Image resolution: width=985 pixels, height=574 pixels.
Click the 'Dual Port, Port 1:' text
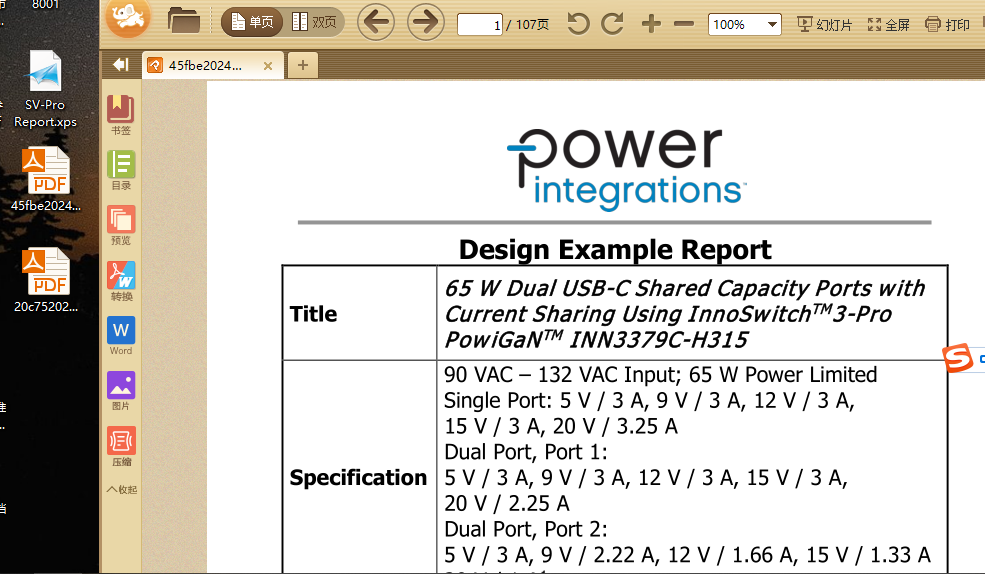pos(525,452)
